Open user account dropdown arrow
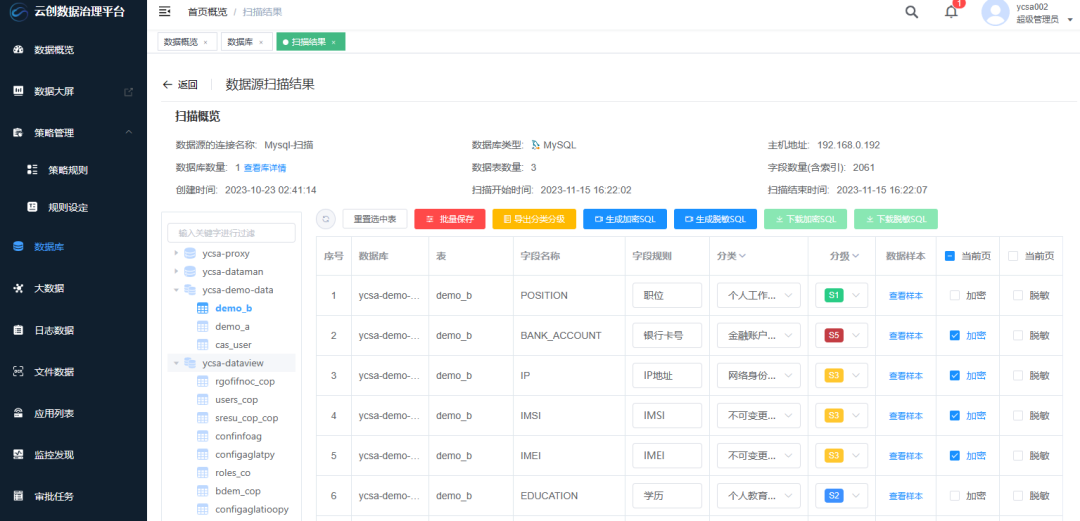This screenshot has width=1080, height=521. (1070, 20)
